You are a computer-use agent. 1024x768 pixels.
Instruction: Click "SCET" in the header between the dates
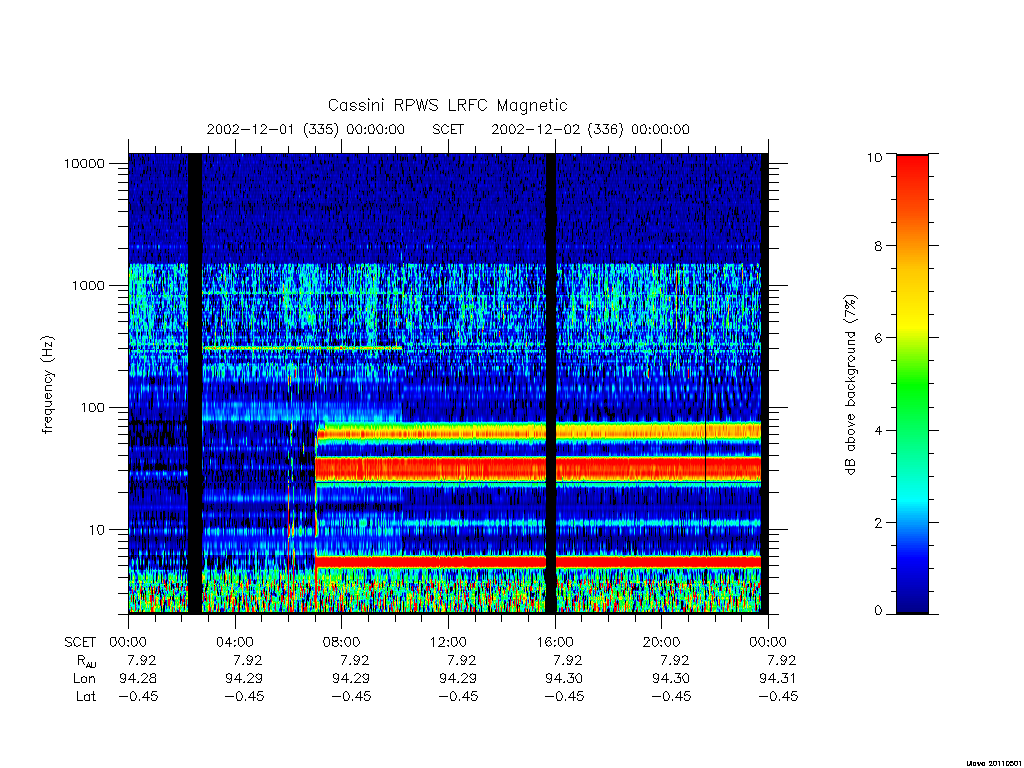(448, 129)
